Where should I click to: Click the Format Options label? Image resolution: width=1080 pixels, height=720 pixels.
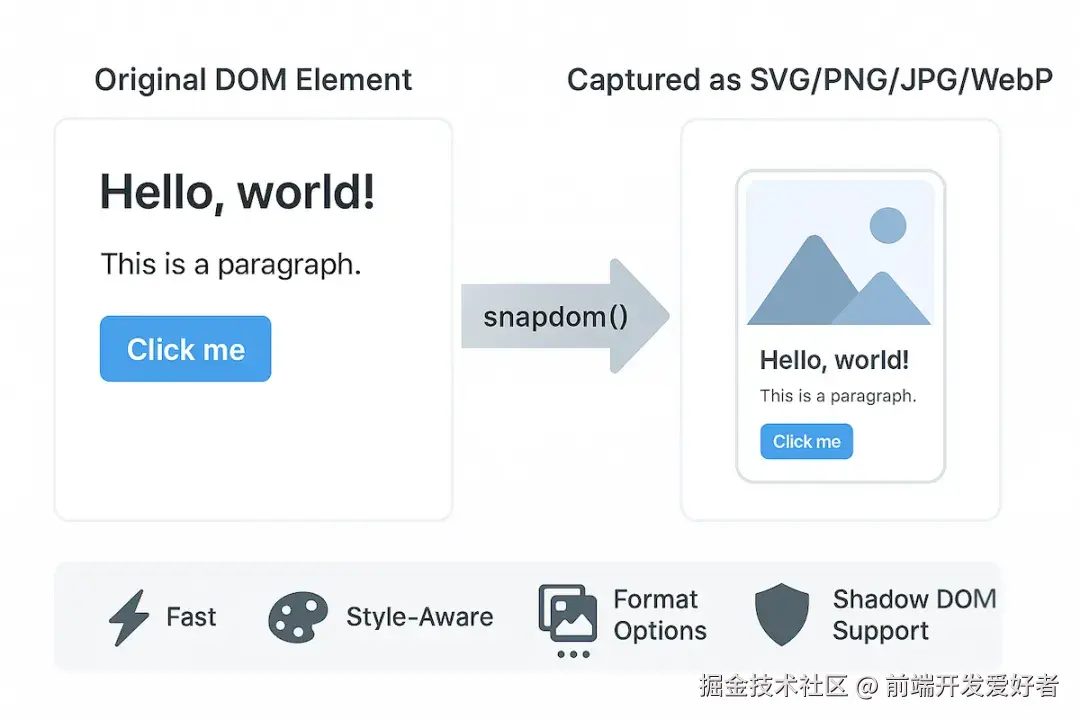click(x=660, y=615)
